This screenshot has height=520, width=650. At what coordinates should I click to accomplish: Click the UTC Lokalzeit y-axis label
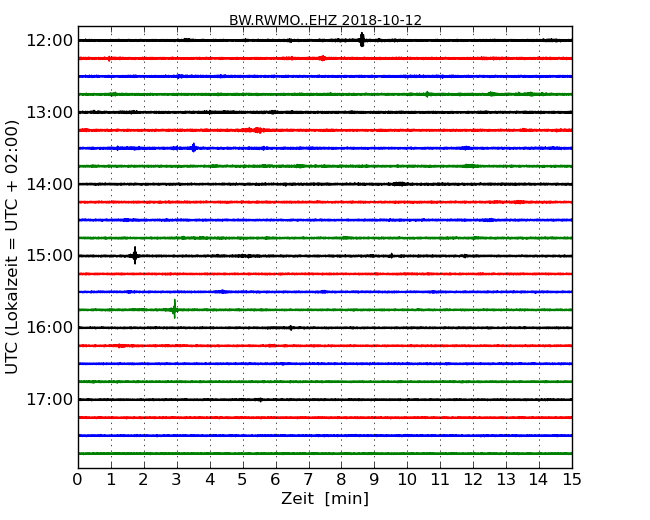12,248
